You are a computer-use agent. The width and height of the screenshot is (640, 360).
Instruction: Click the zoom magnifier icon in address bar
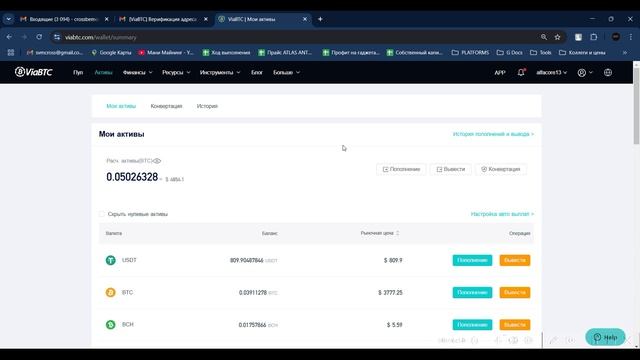(x=544, y=37)
